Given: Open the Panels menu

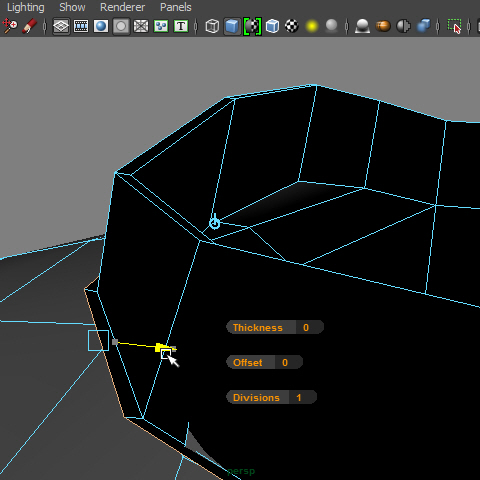Looking at the screenshot, I should tap(176, 7).
